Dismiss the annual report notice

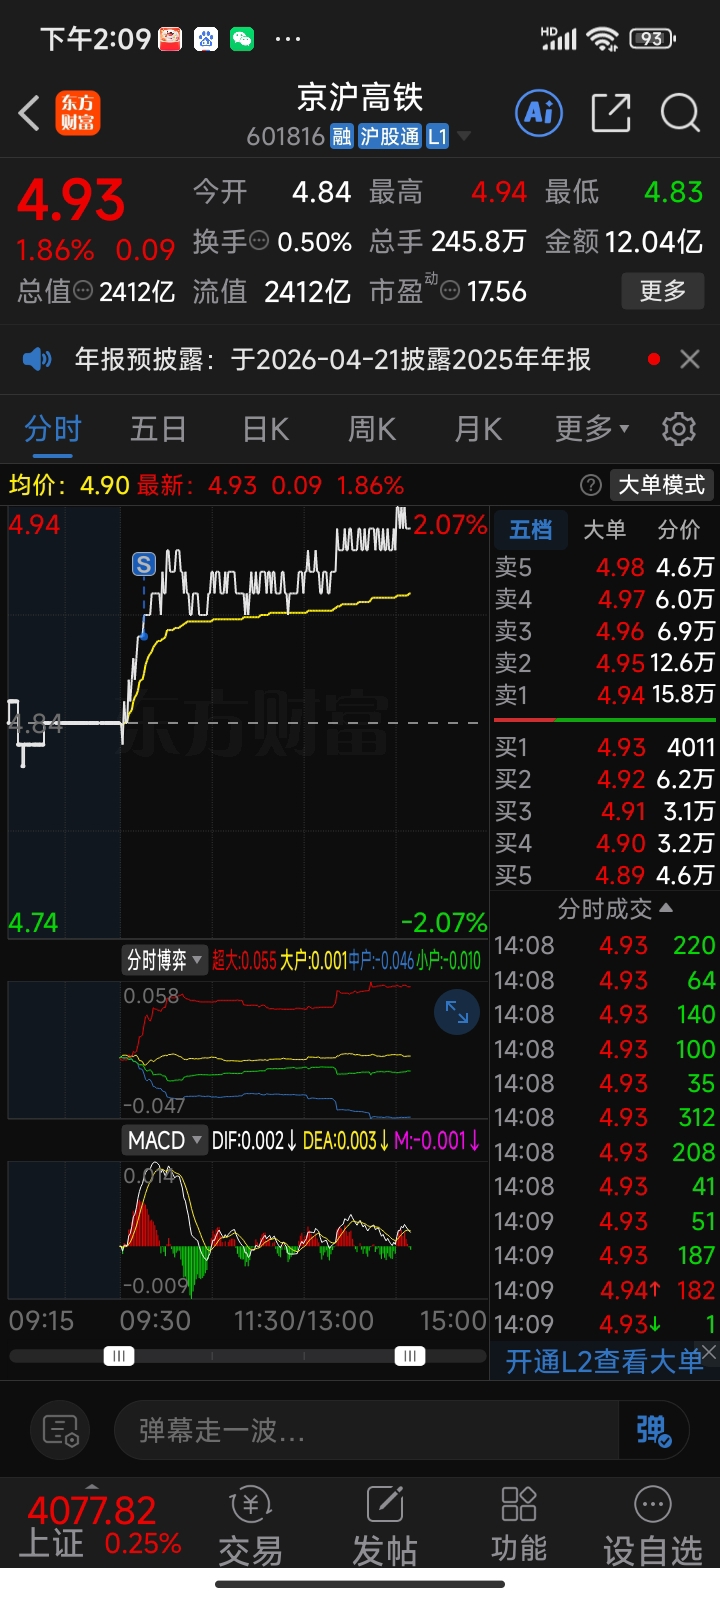point(689,359)
